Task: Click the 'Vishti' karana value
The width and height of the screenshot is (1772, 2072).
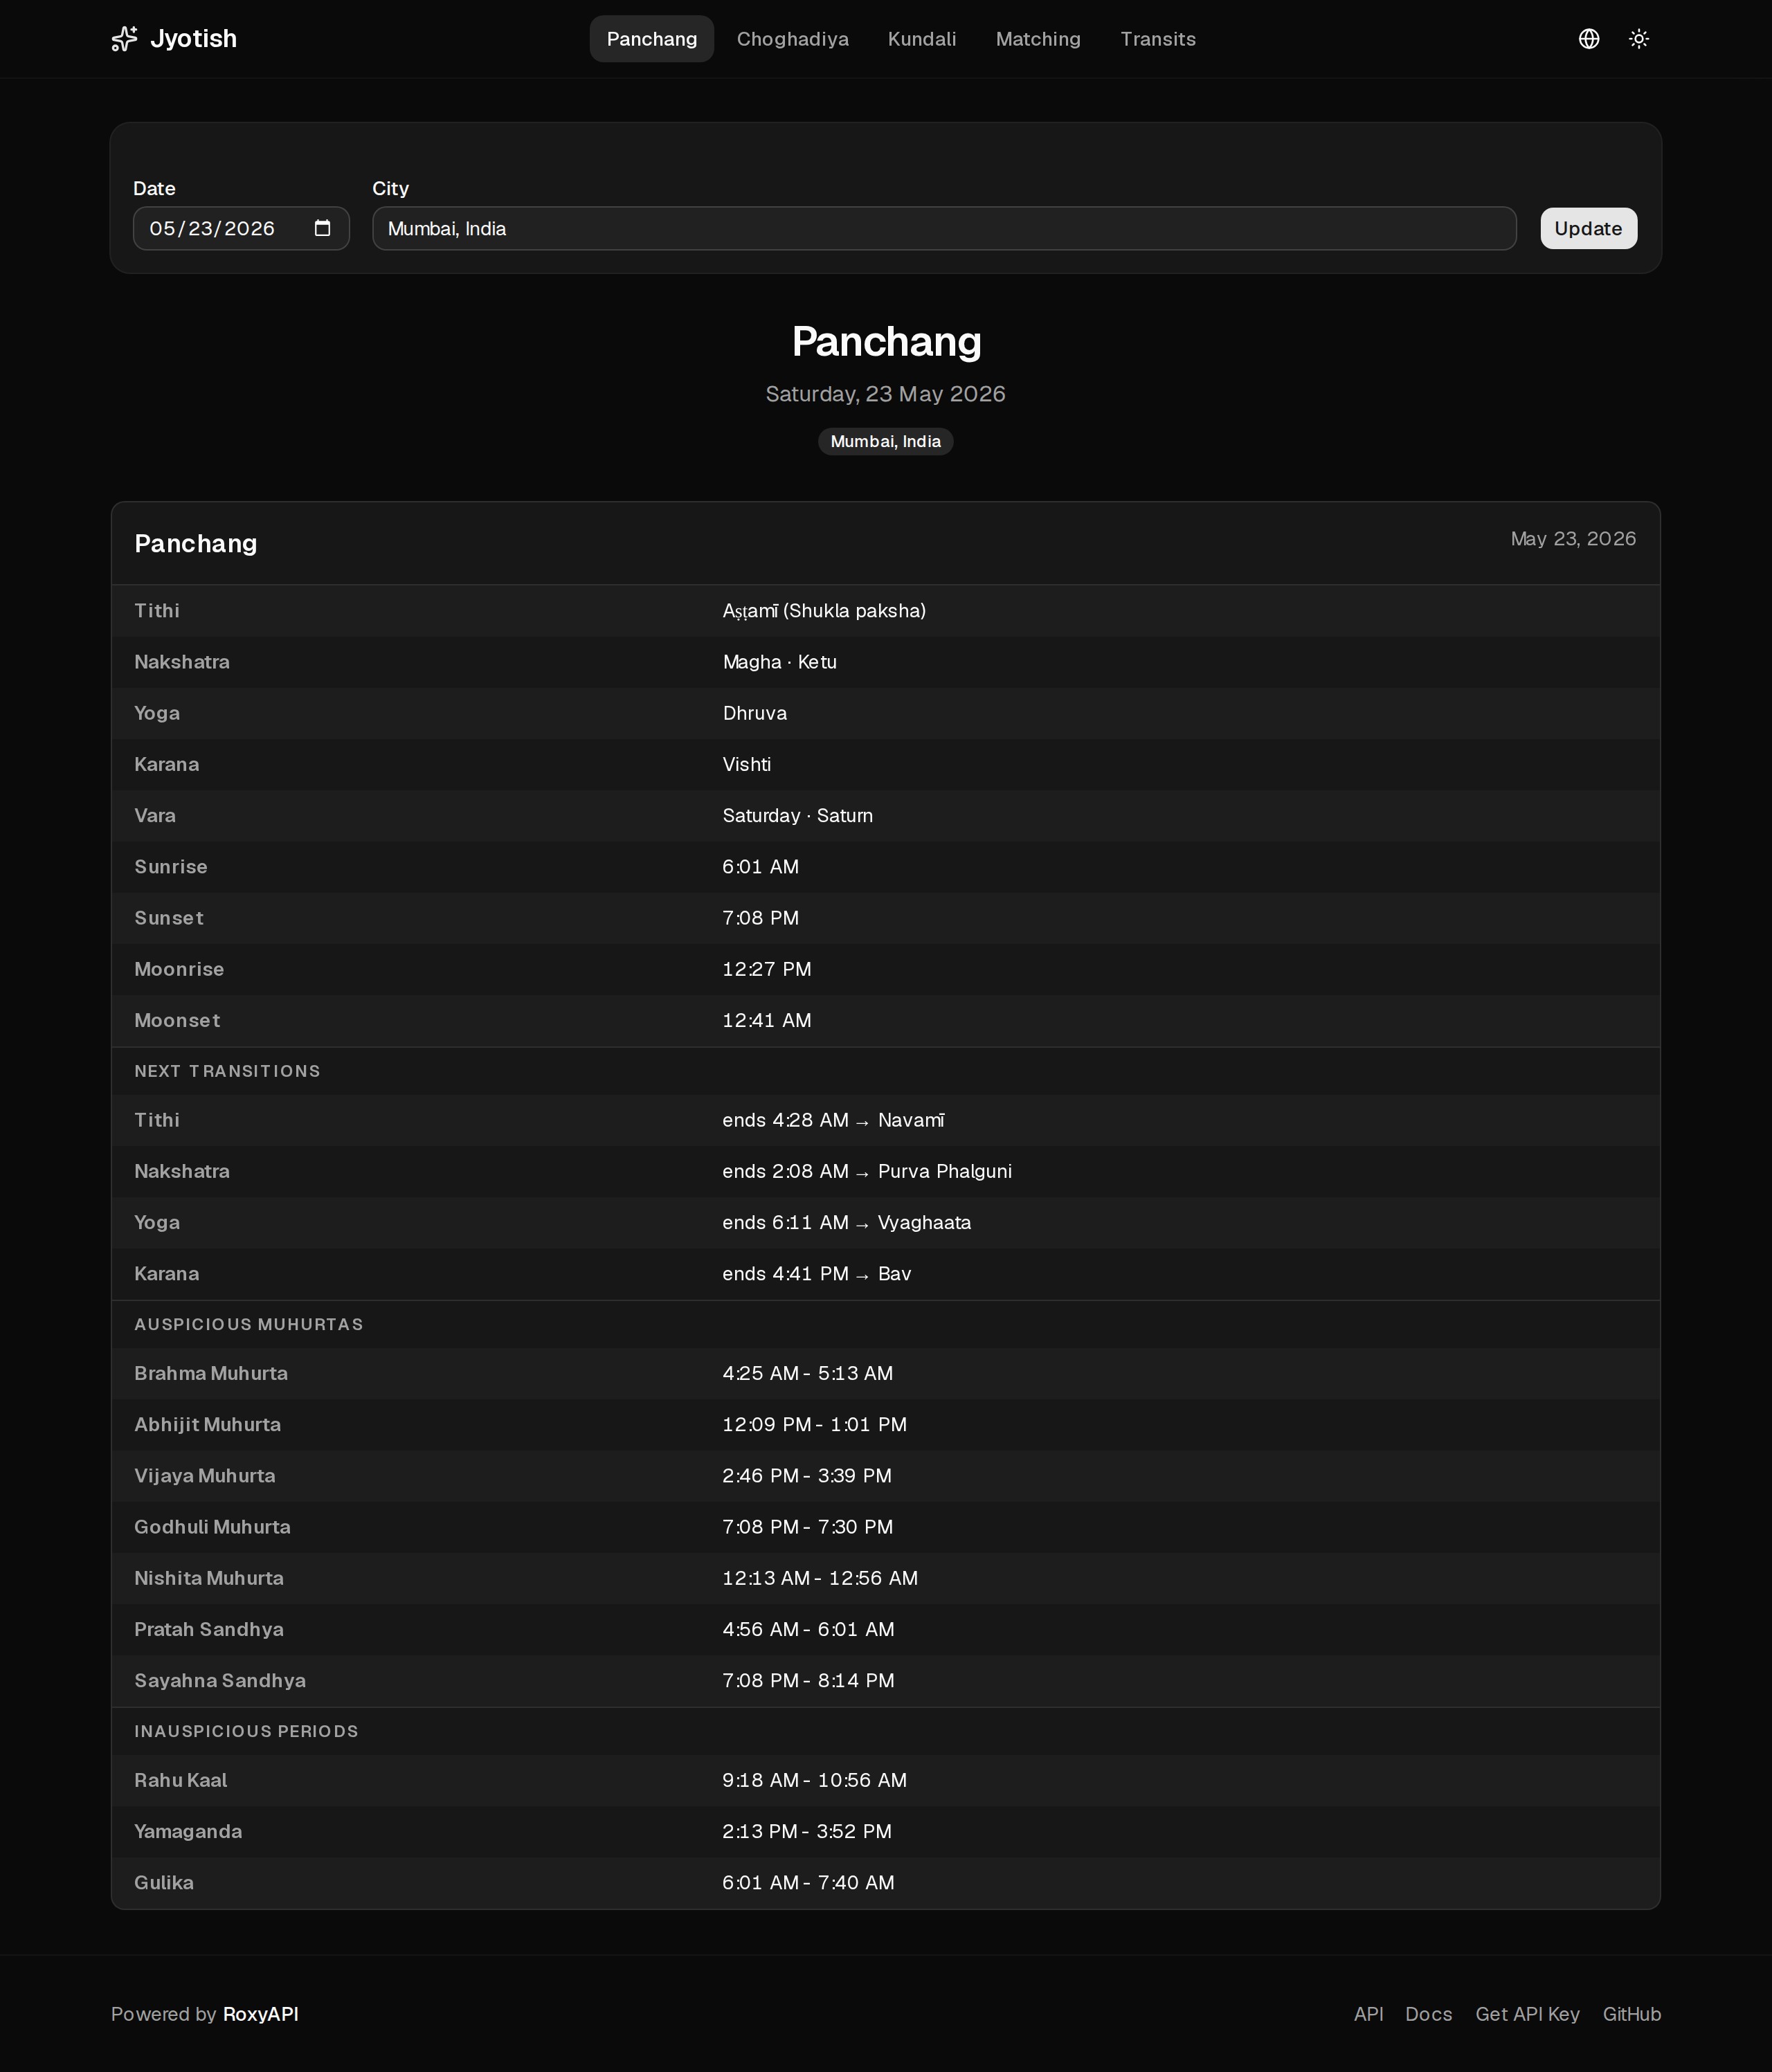Action: point(746,764)
